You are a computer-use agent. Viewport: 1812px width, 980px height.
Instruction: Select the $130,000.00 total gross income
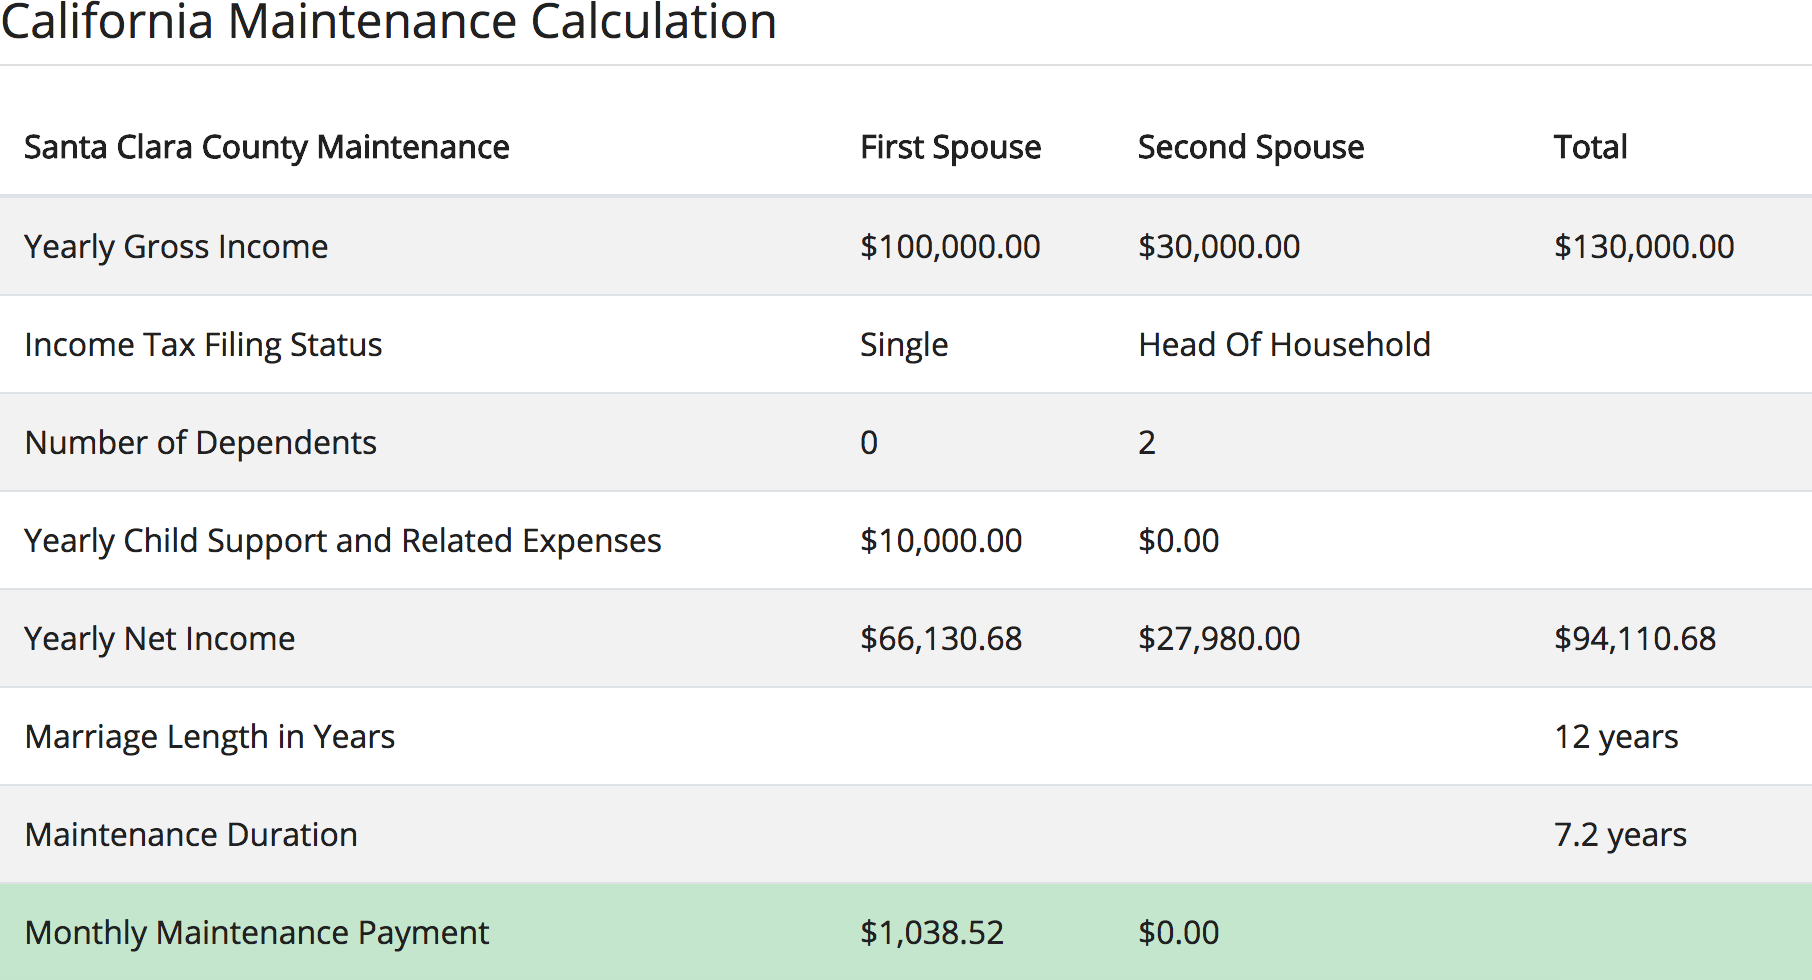click(x=1643, y=246)
